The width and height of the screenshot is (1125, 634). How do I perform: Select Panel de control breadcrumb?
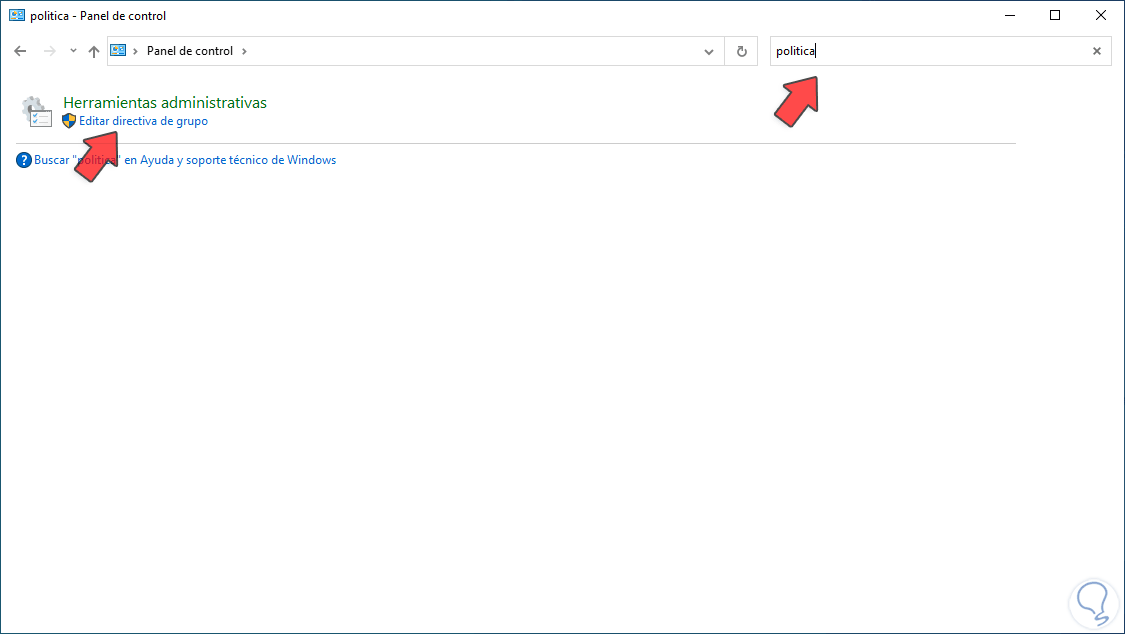190,51
